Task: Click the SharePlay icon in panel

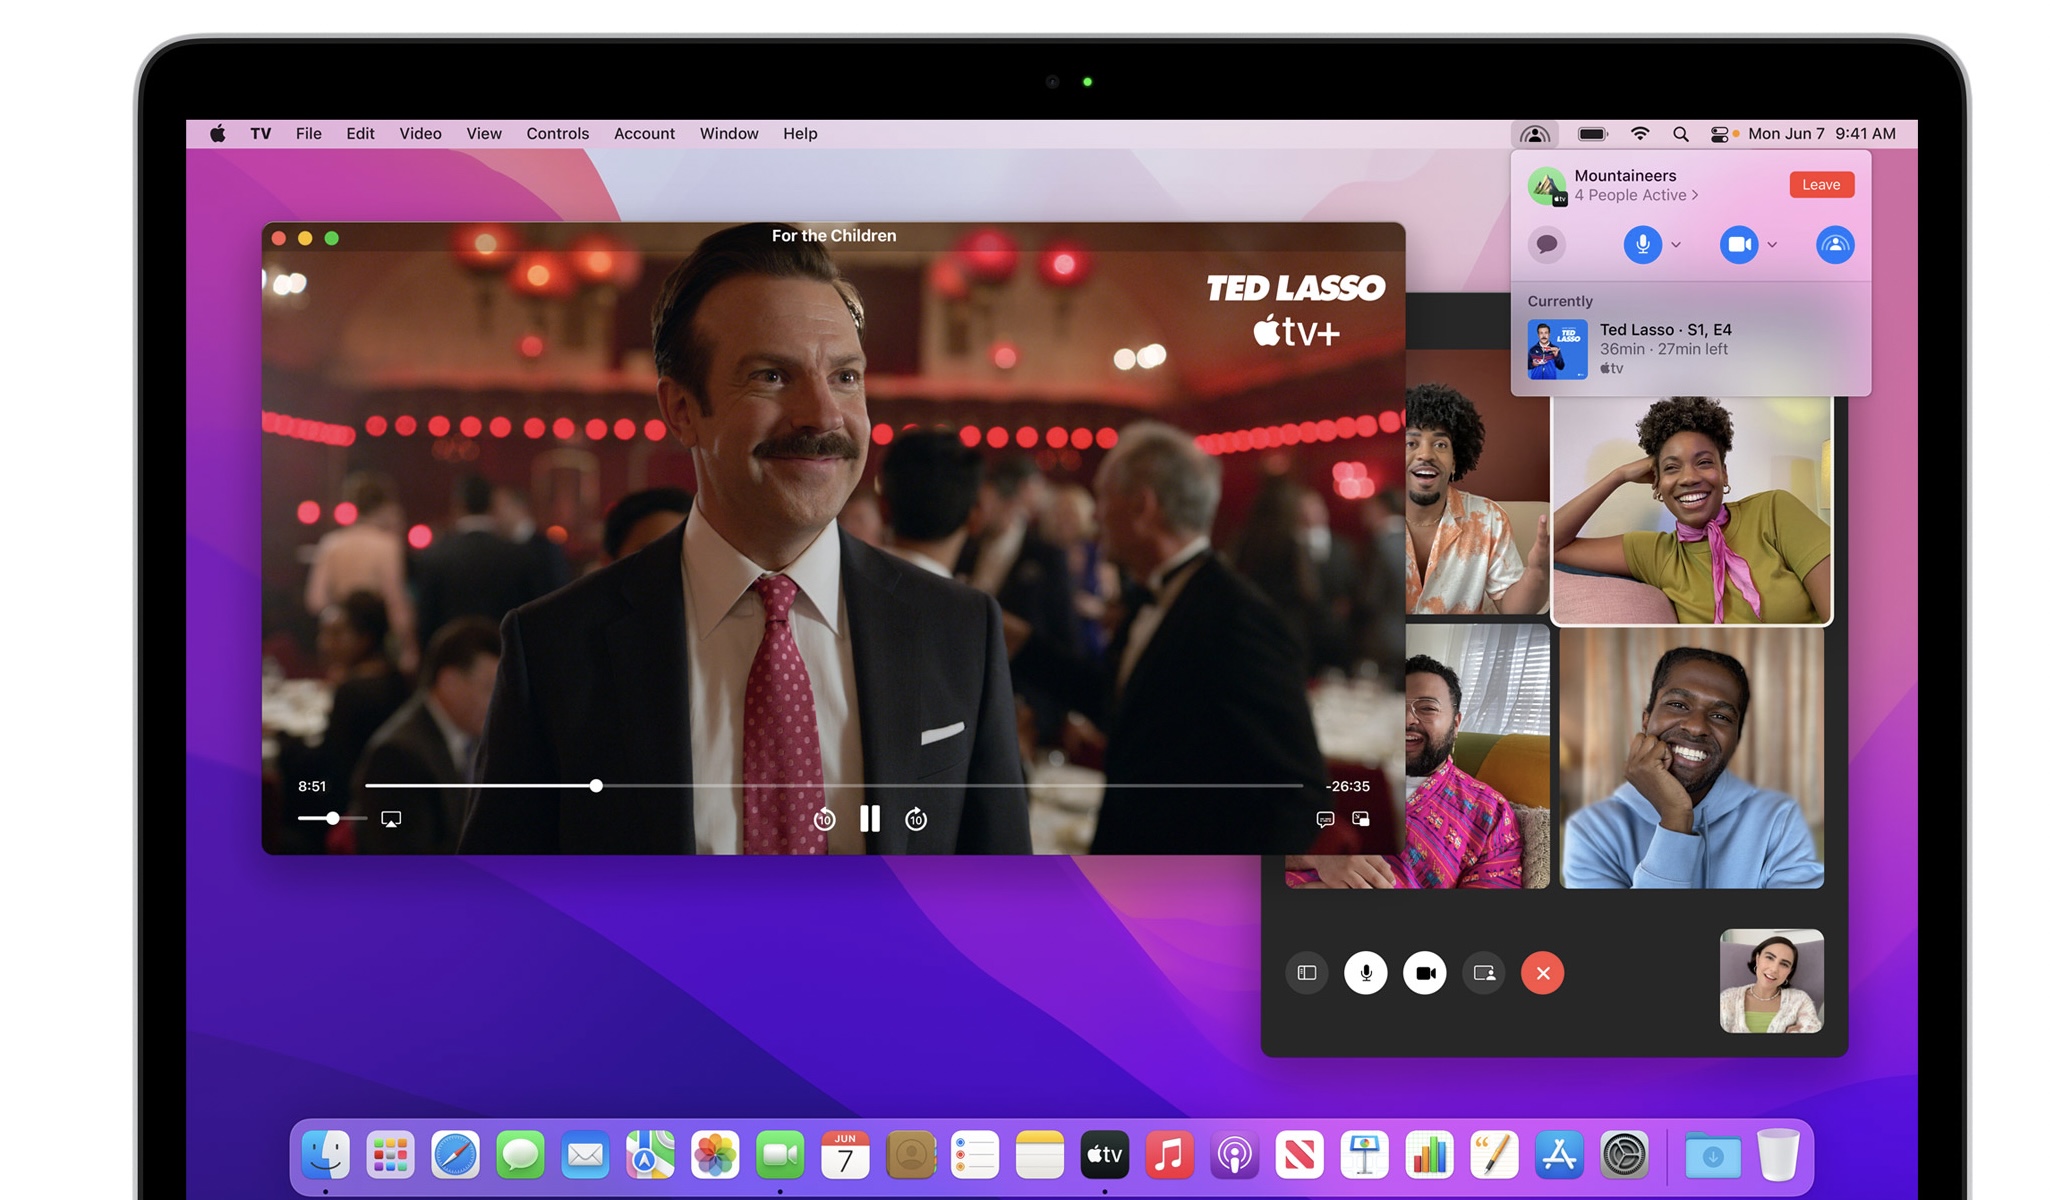Action: [x=1834, y=244]
